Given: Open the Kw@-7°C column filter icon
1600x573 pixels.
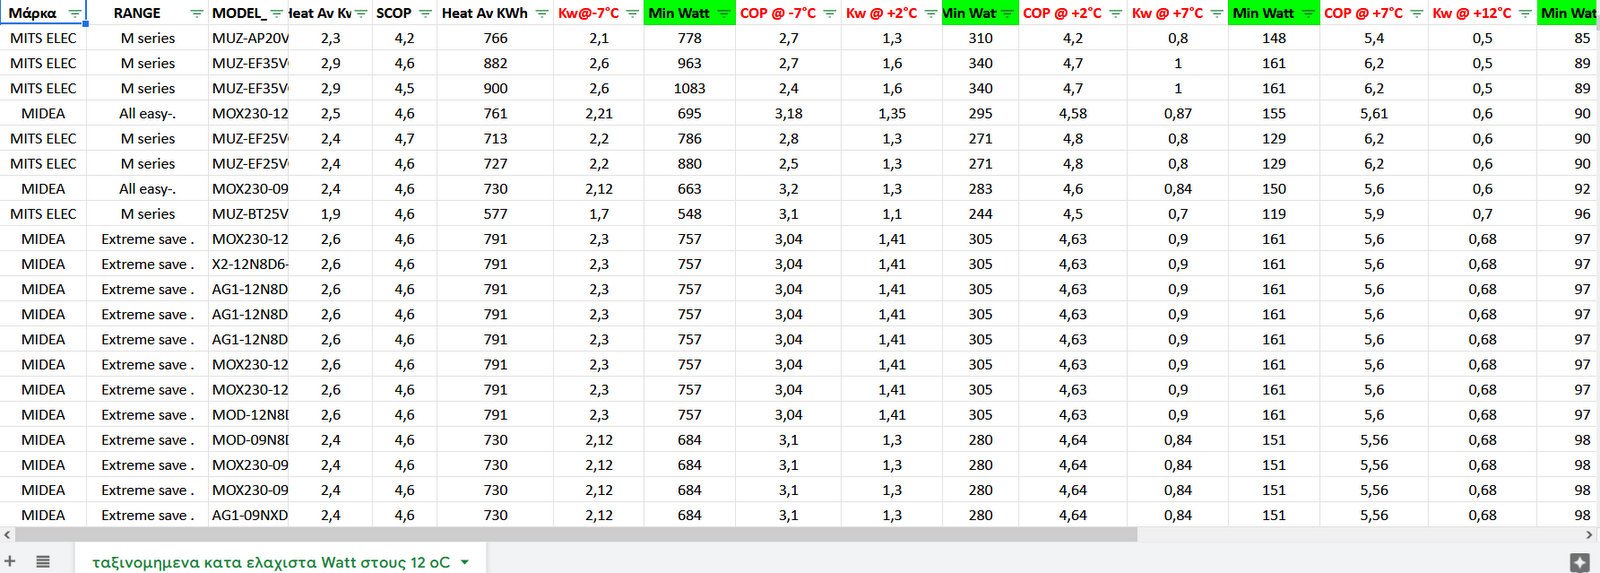Looking at the screenshot, I should click(x=632, y=14).
